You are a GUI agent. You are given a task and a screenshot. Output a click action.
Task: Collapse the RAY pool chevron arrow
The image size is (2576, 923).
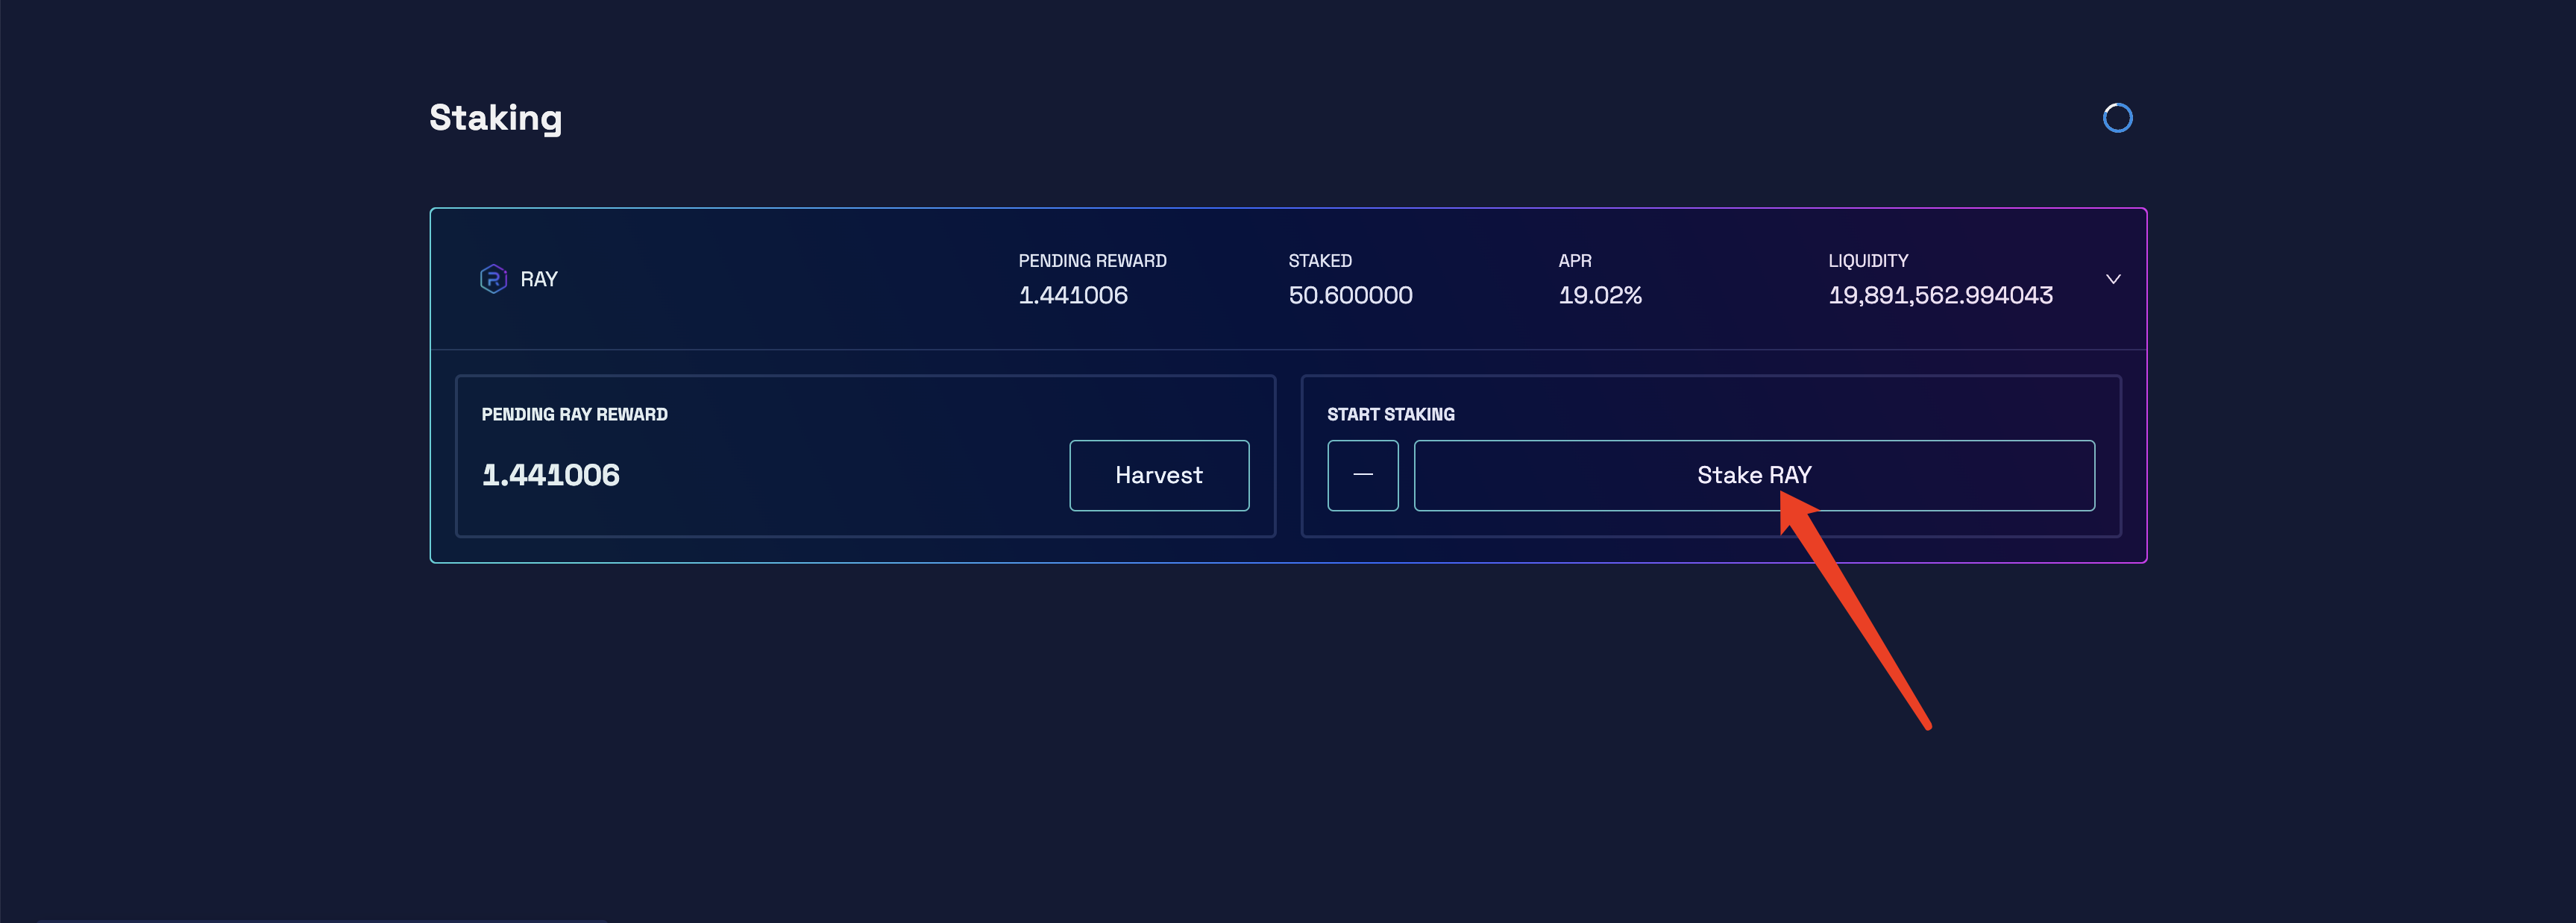(2113, 279)
